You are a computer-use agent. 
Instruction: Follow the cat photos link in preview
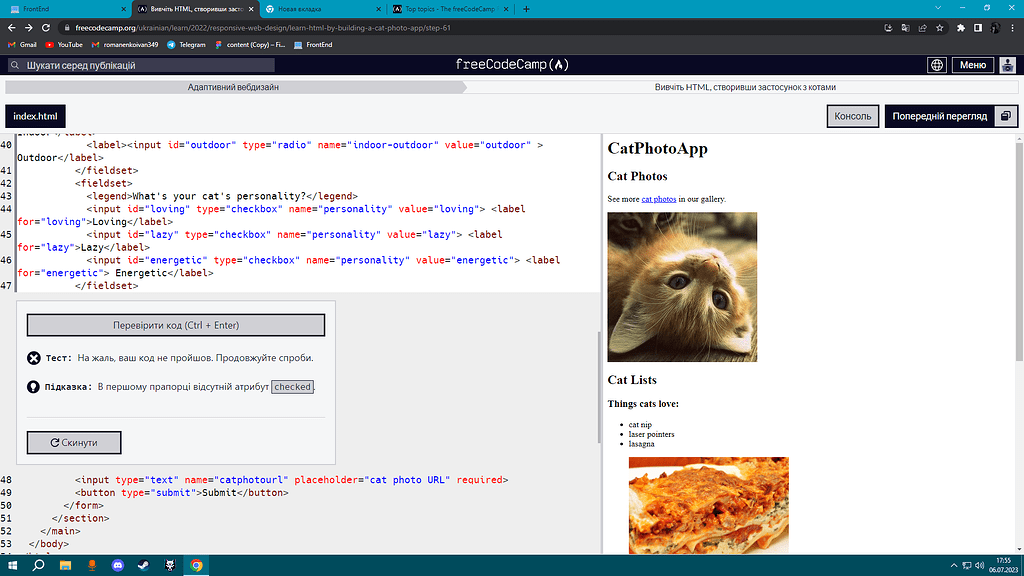(x=661, y=198)
